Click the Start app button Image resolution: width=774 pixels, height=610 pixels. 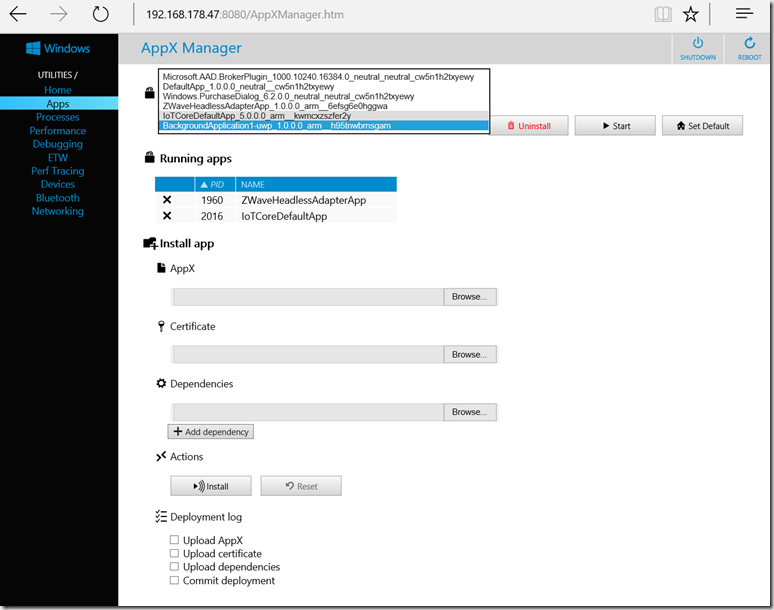615,126
